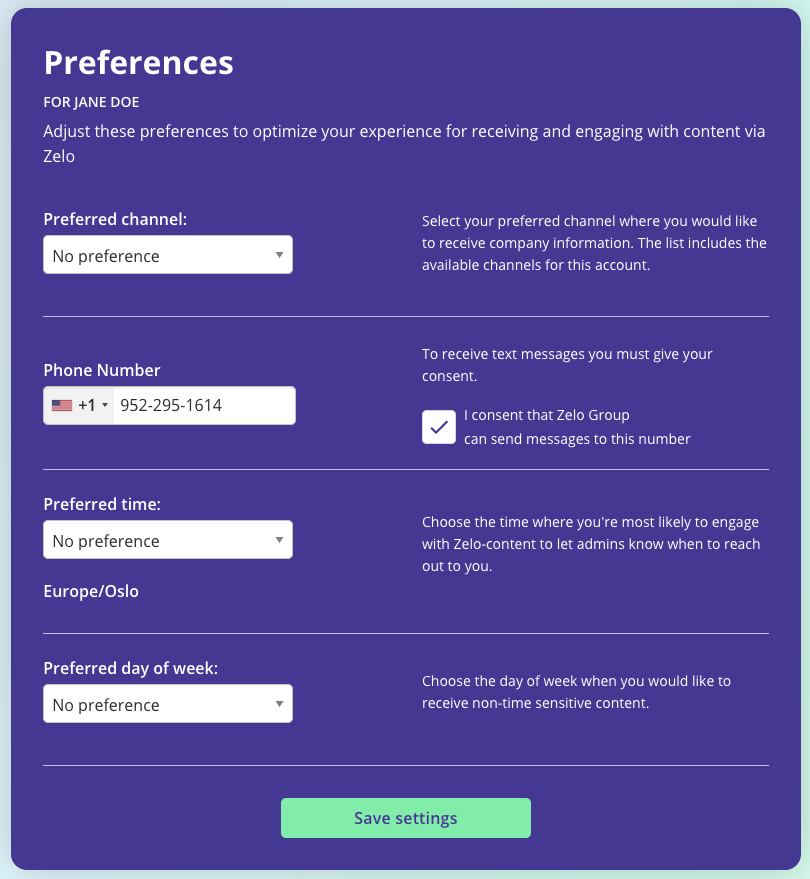Click the Phone Number label
810x879 pixels.
pyautogui.click(x=102, y=370)
